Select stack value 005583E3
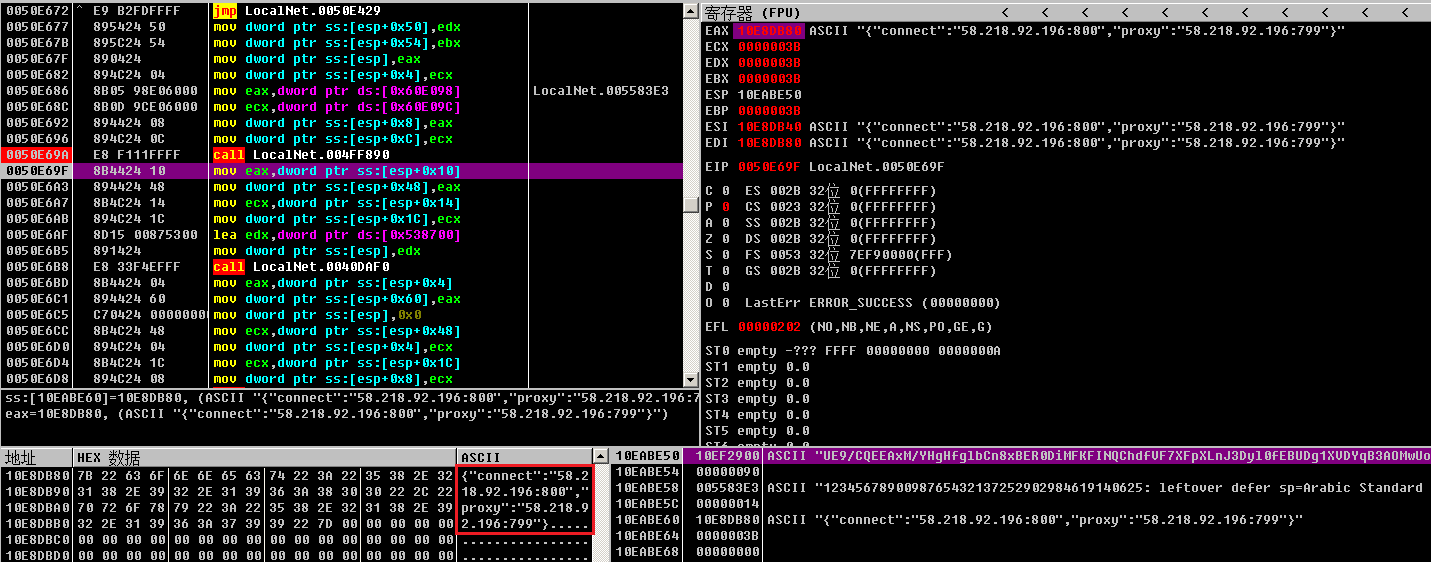The image size is (1431, 562). (x=727, y=487)
